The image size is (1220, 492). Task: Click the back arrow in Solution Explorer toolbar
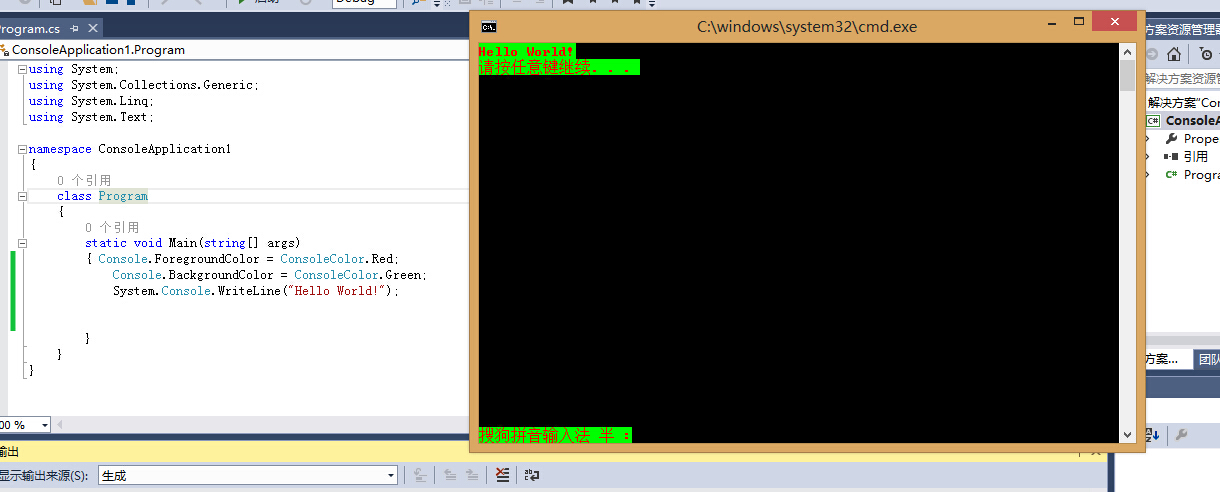point(1152,54)
